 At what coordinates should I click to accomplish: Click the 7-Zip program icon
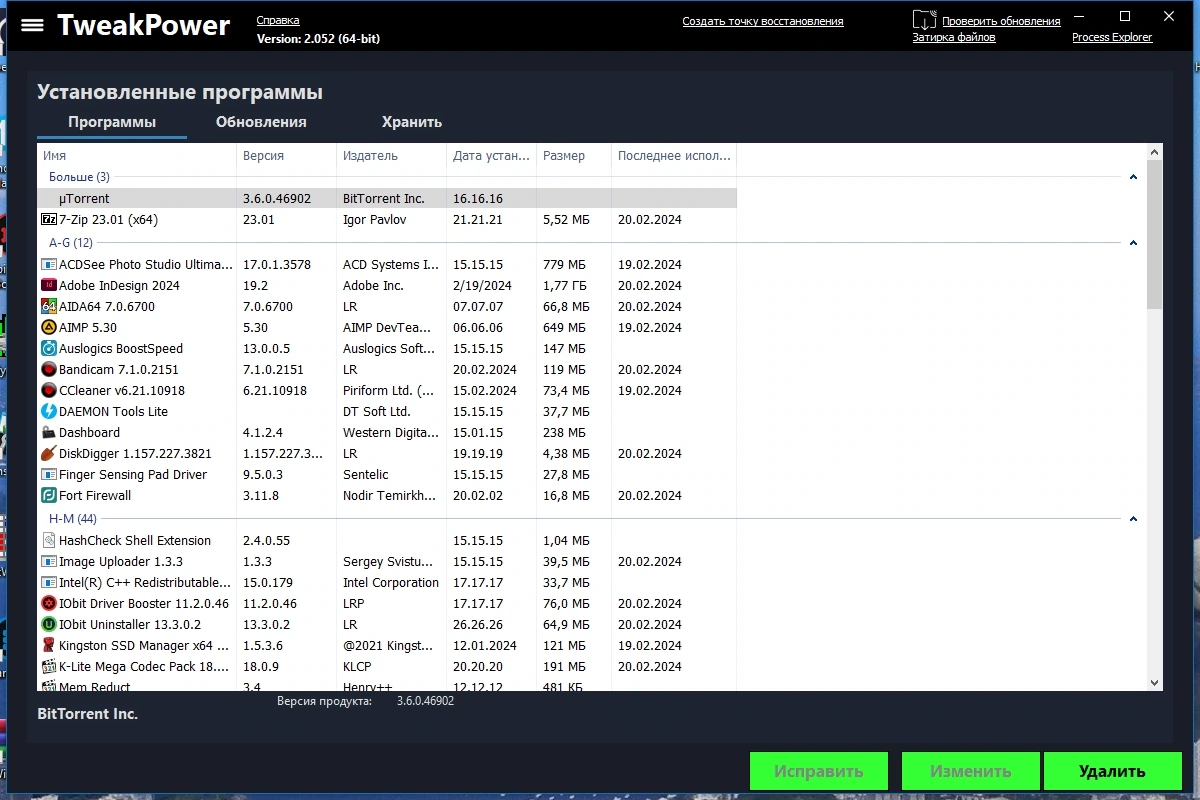[x=49, y=219]
